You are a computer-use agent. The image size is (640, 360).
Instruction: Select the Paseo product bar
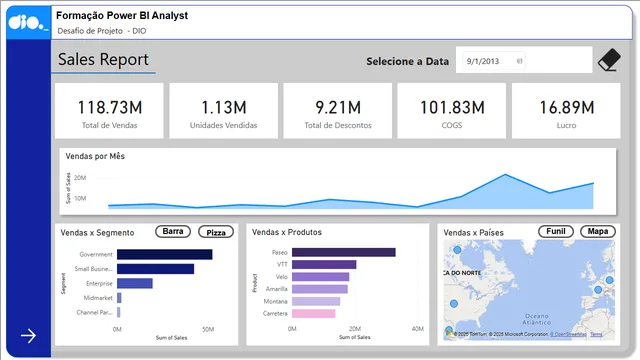(344, 252)
